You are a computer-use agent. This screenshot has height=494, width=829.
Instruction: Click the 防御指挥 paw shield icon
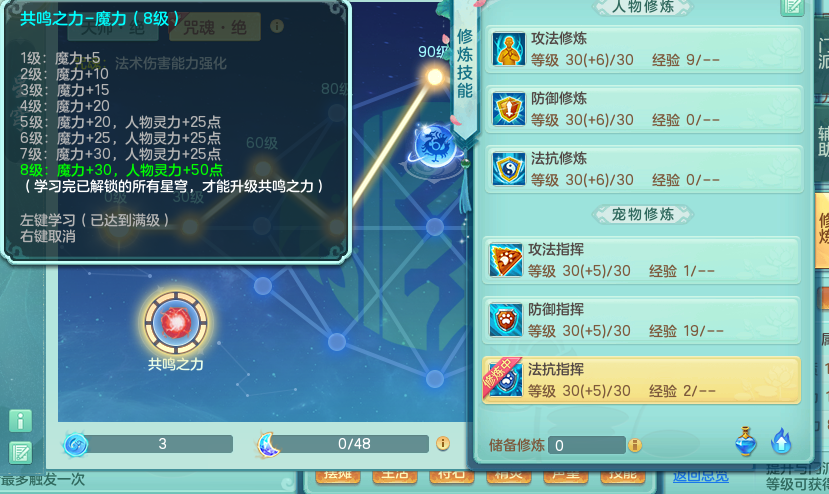(505, 319)
